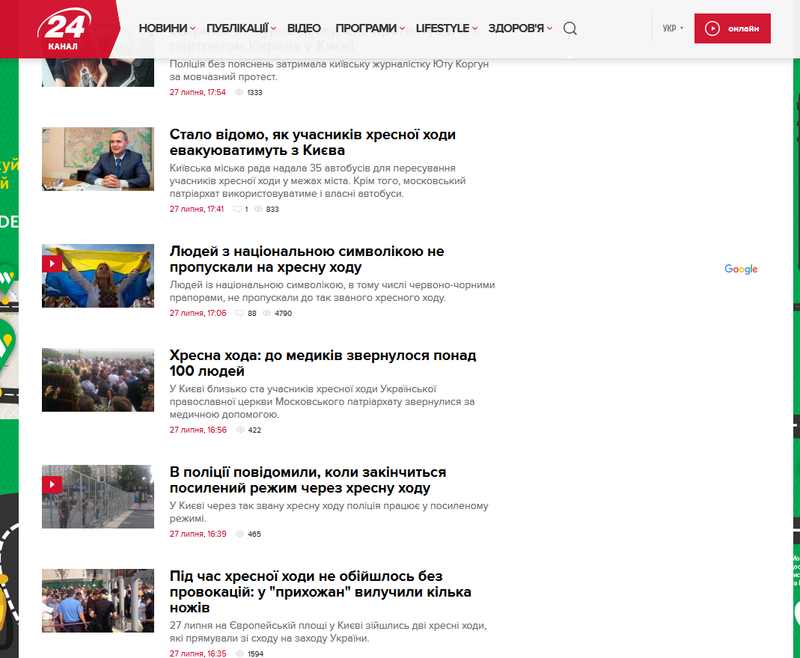
Task: Open the Відео menu item
Action: pyautogui.click(x=304, y=29)
